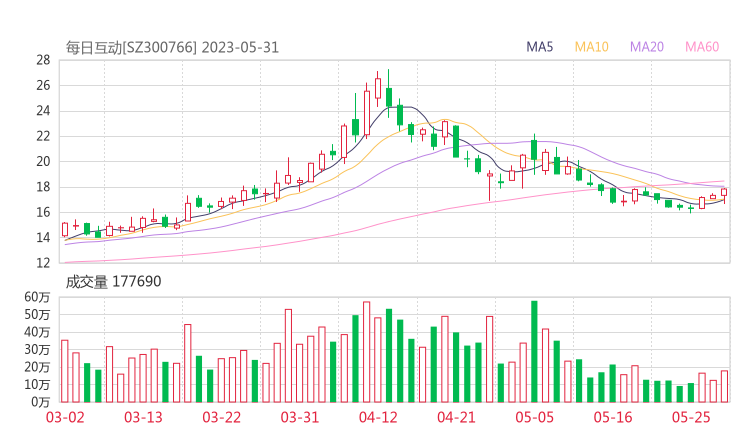The width and height of the screenshot is (740, 440).
Task: Click the 05-05 date axis label
Action: tap(534, 417)
